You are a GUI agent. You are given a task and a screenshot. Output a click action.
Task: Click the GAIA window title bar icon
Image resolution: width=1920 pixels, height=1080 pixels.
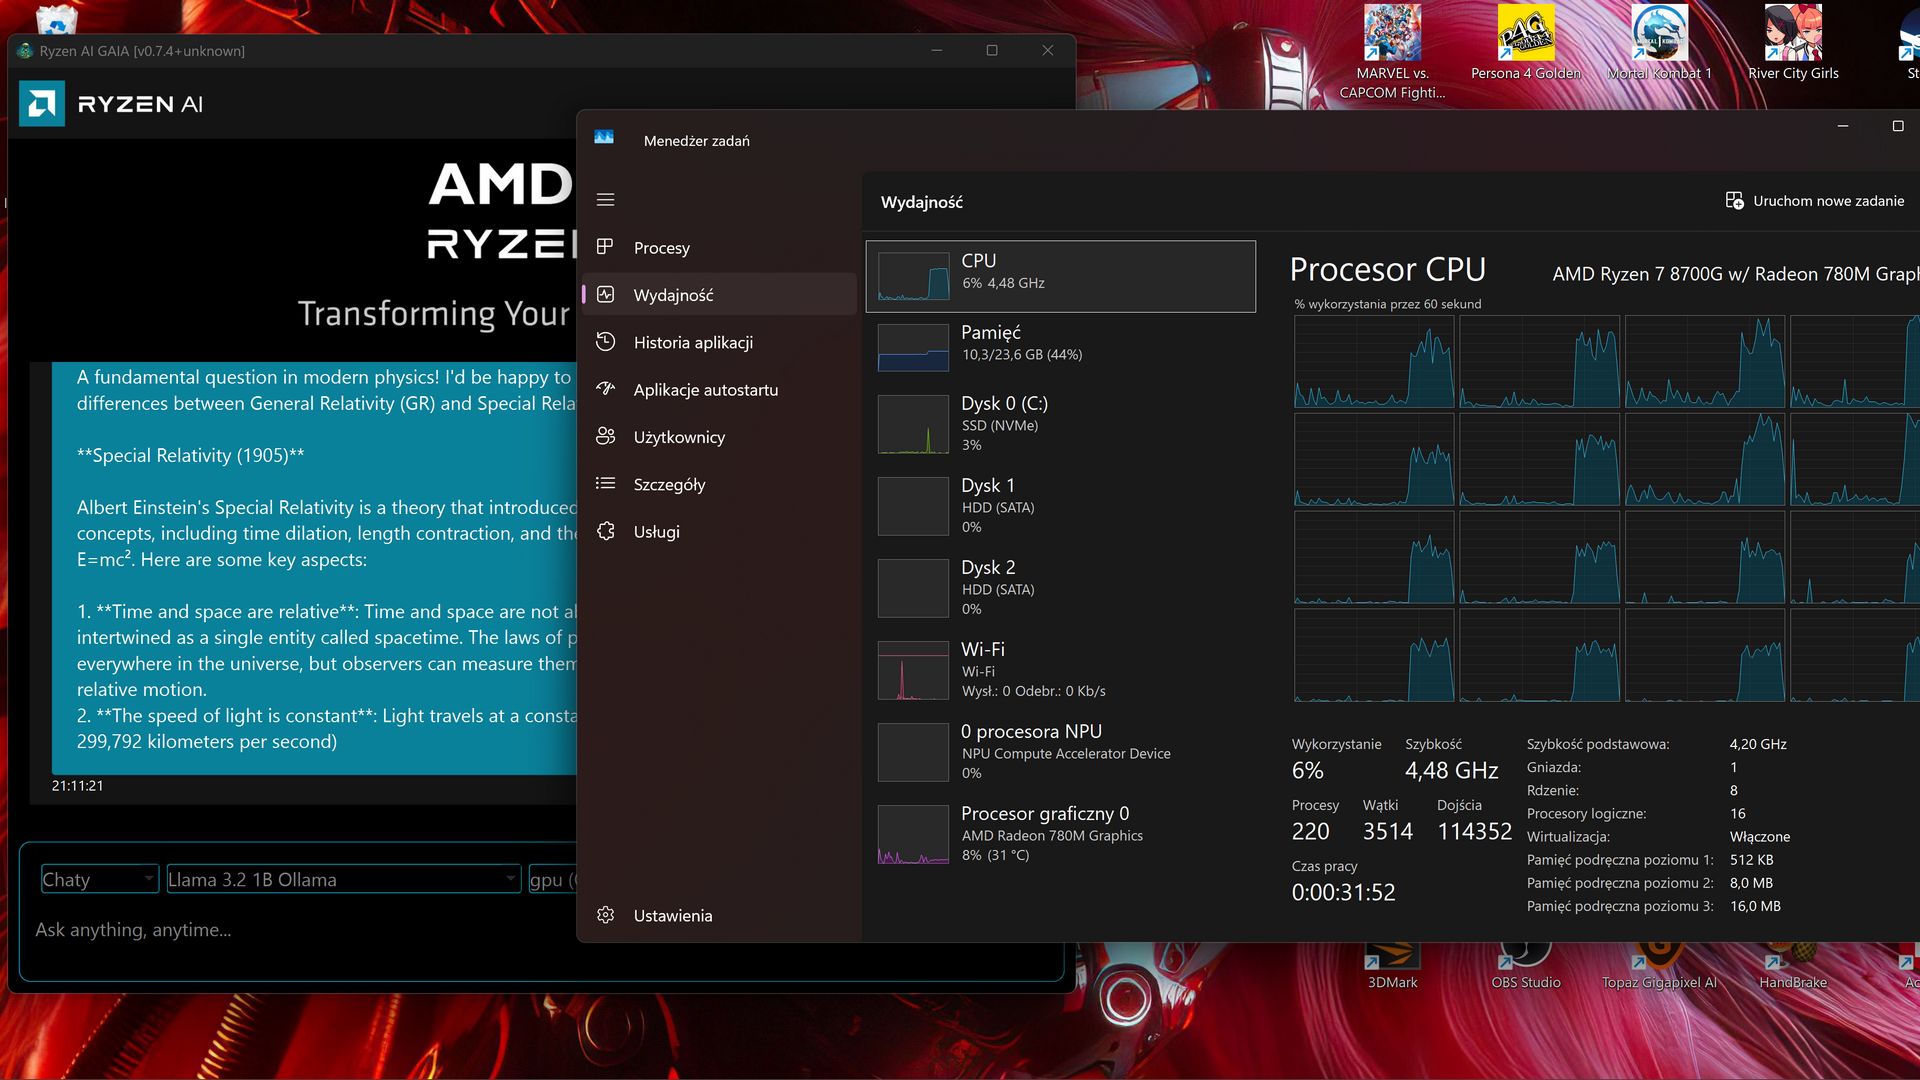point(25,50)
